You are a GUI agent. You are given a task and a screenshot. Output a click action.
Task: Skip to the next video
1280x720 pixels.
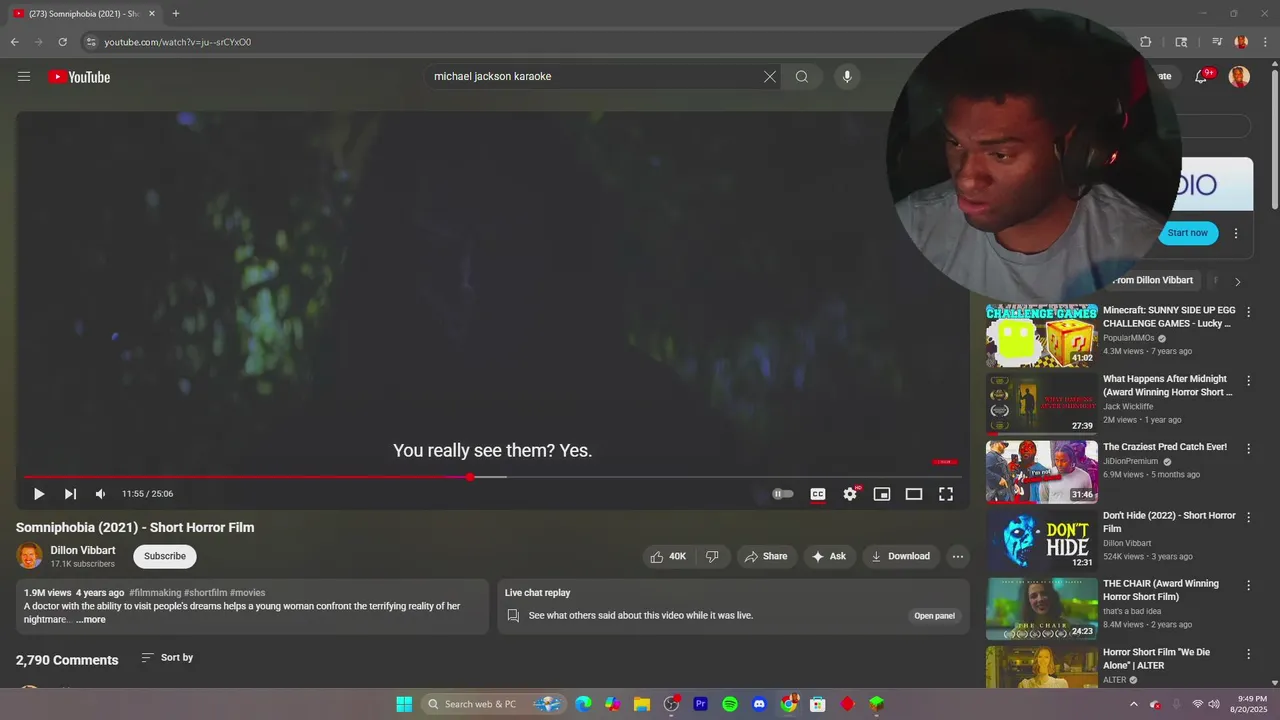(x=70, y=494)
